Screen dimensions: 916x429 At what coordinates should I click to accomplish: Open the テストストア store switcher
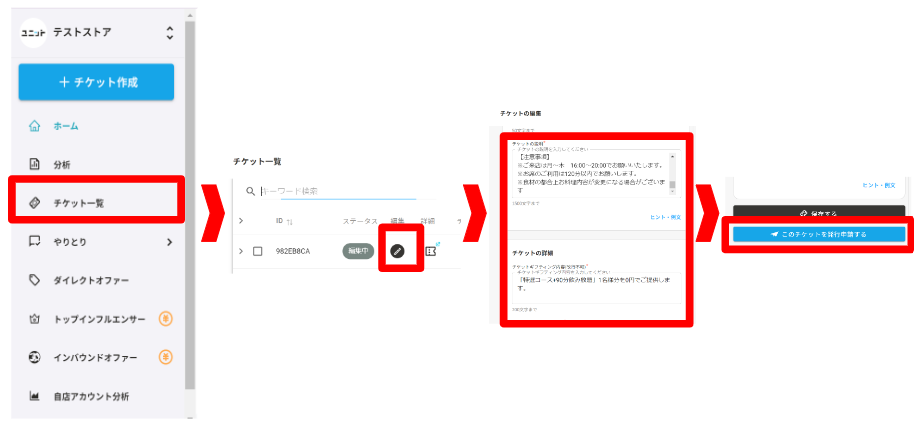click(x=169, y=33)
